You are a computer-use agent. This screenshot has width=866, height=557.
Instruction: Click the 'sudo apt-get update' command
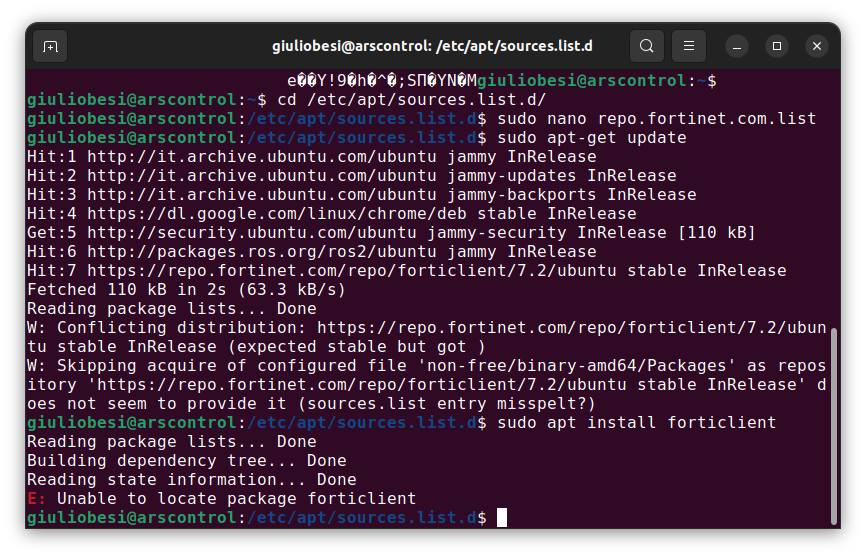coord(592,137)
